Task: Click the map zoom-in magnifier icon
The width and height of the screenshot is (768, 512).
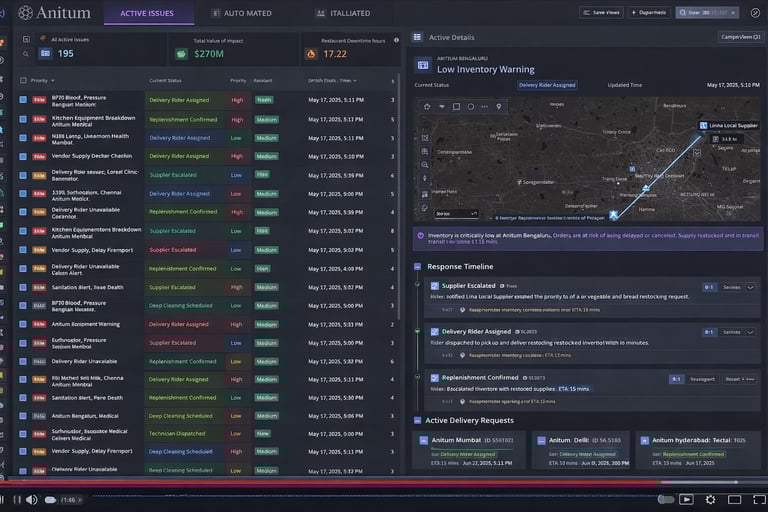Action: pos(425,152)
